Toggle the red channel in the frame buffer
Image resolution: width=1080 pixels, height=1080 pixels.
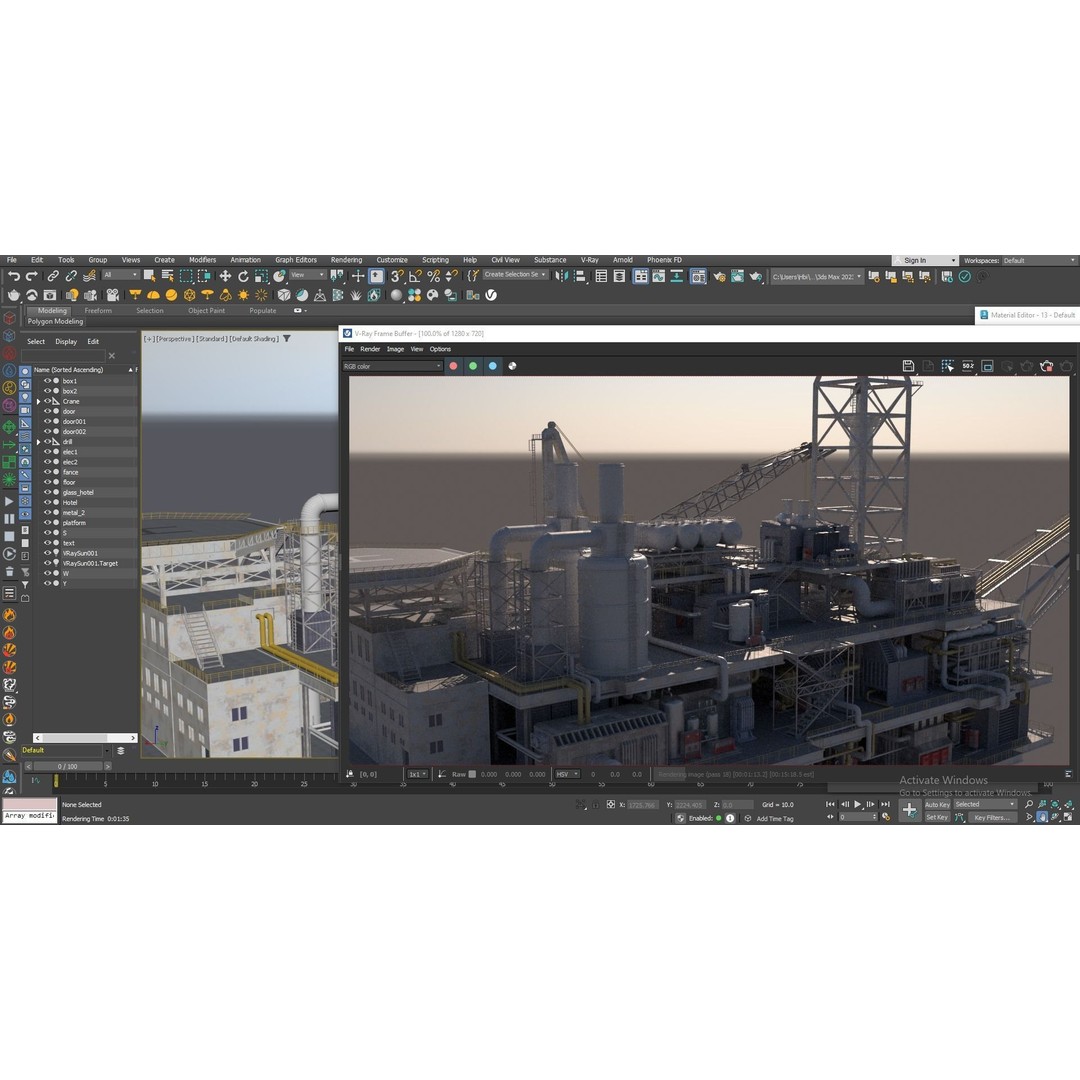[x=453, y=366]
